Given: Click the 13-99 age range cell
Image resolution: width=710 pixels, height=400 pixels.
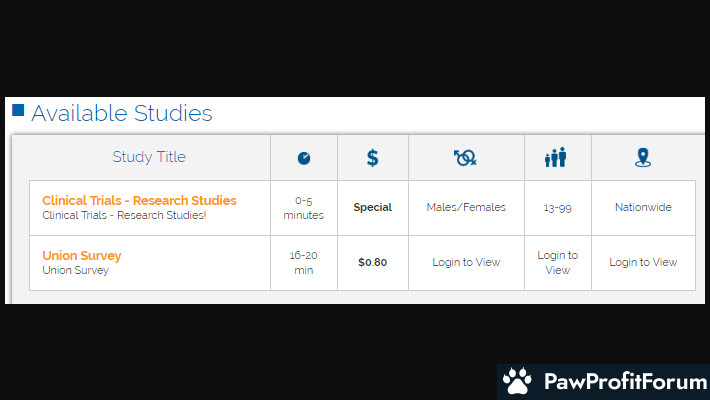Looking at the screenshot, I should click(x=557, y=208).
